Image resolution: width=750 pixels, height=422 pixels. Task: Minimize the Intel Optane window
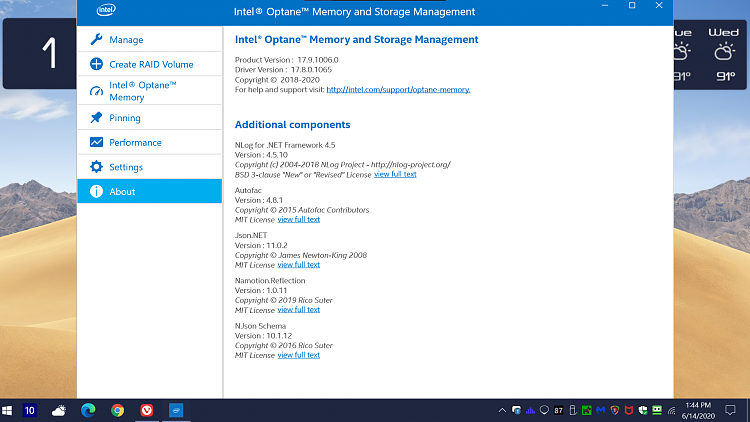[x=605, y=6]
